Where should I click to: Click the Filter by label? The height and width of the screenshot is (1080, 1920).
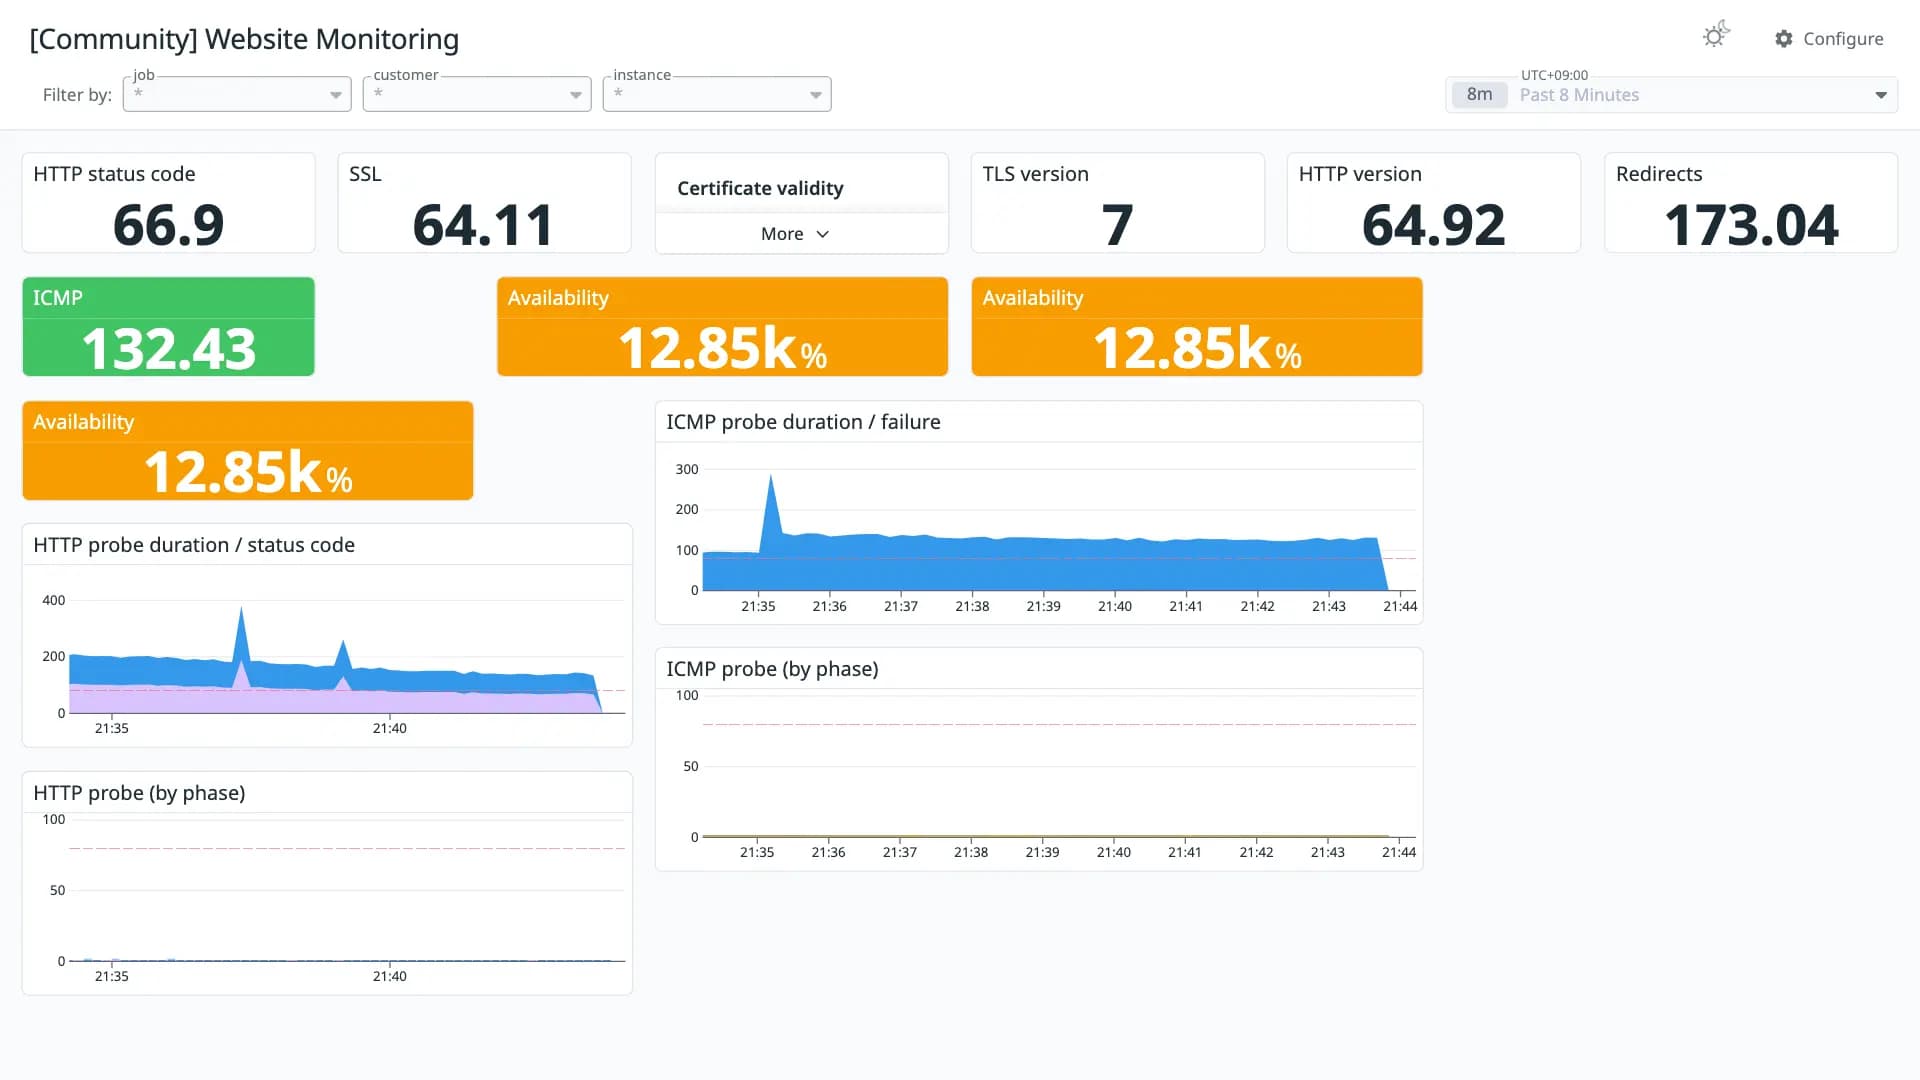[x=77, y=95]
